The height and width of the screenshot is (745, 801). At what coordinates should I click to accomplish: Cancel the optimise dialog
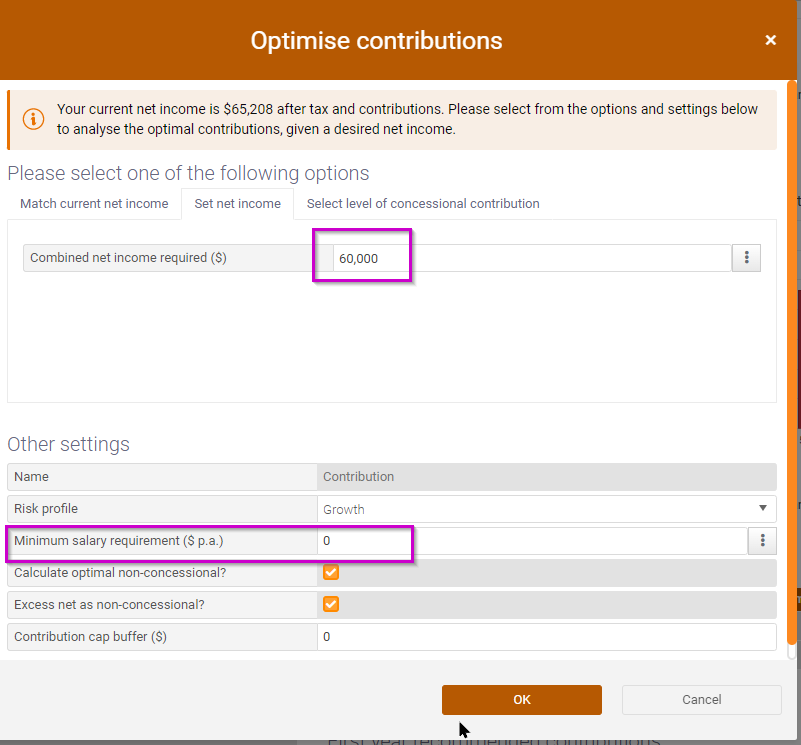(701, 700)
